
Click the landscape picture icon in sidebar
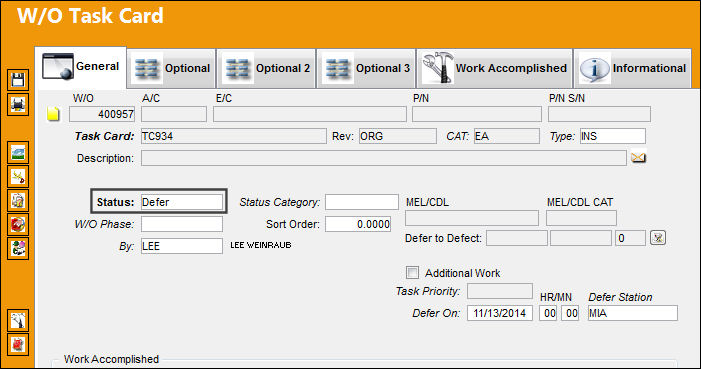[x=18, y=153]
